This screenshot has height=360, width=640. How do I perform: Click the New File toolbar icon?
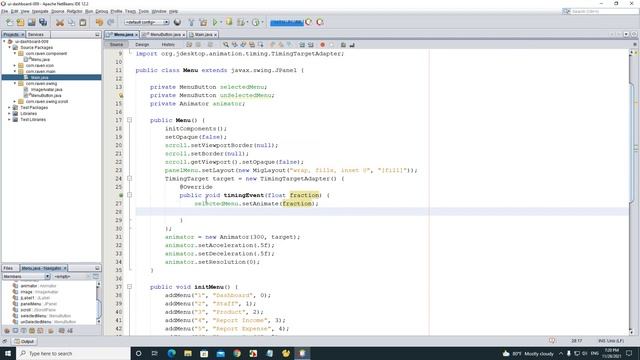(x=9, y=22)
